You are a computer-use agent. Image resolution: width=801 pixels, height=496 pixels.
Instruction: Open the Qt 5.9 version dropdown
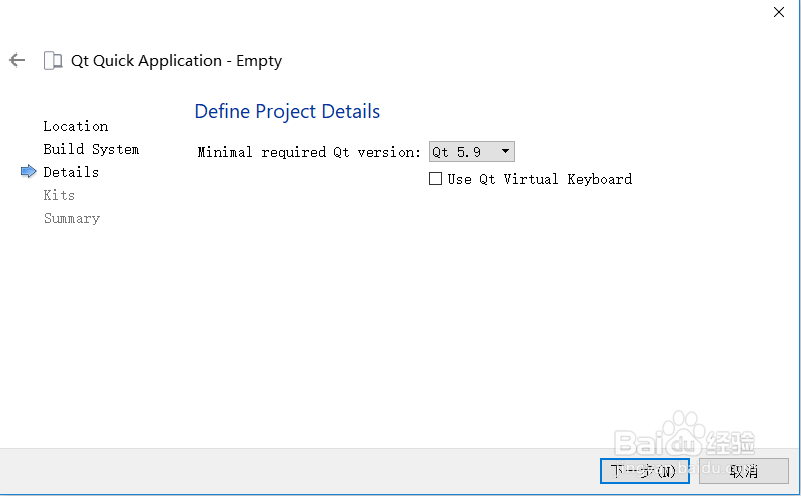click(472, 152)
